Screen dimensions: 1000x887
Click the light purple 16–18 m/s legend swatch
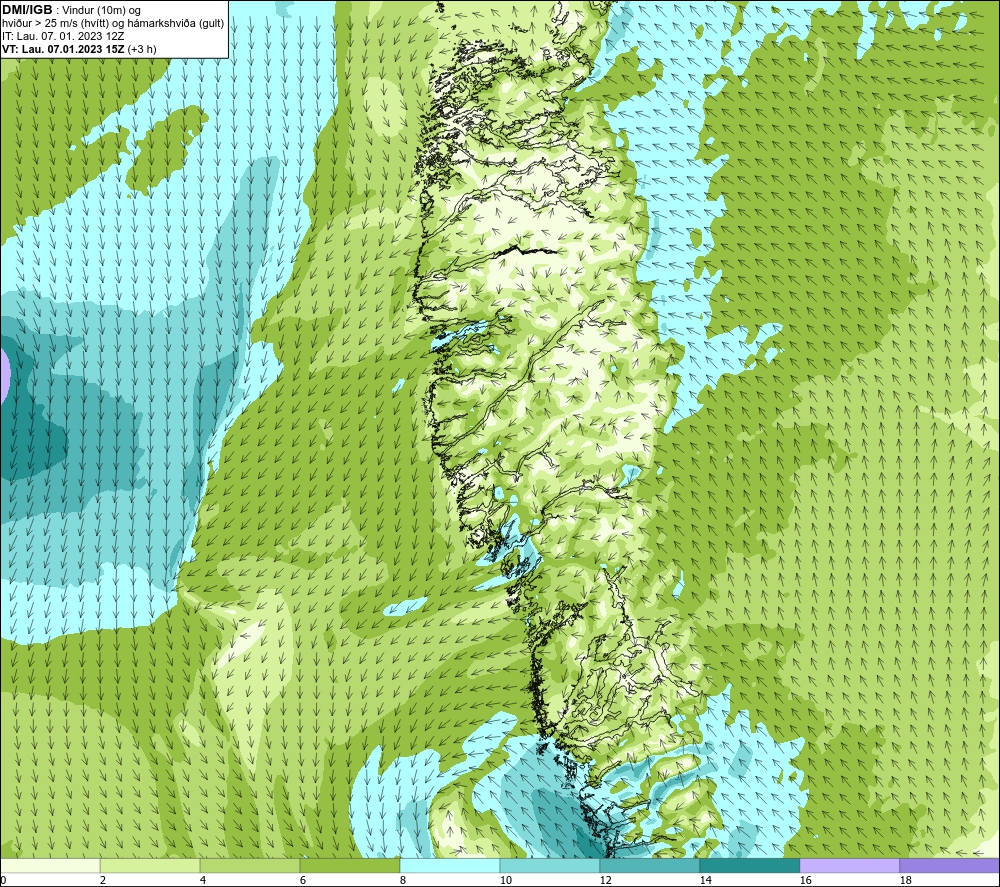point(849,865)
